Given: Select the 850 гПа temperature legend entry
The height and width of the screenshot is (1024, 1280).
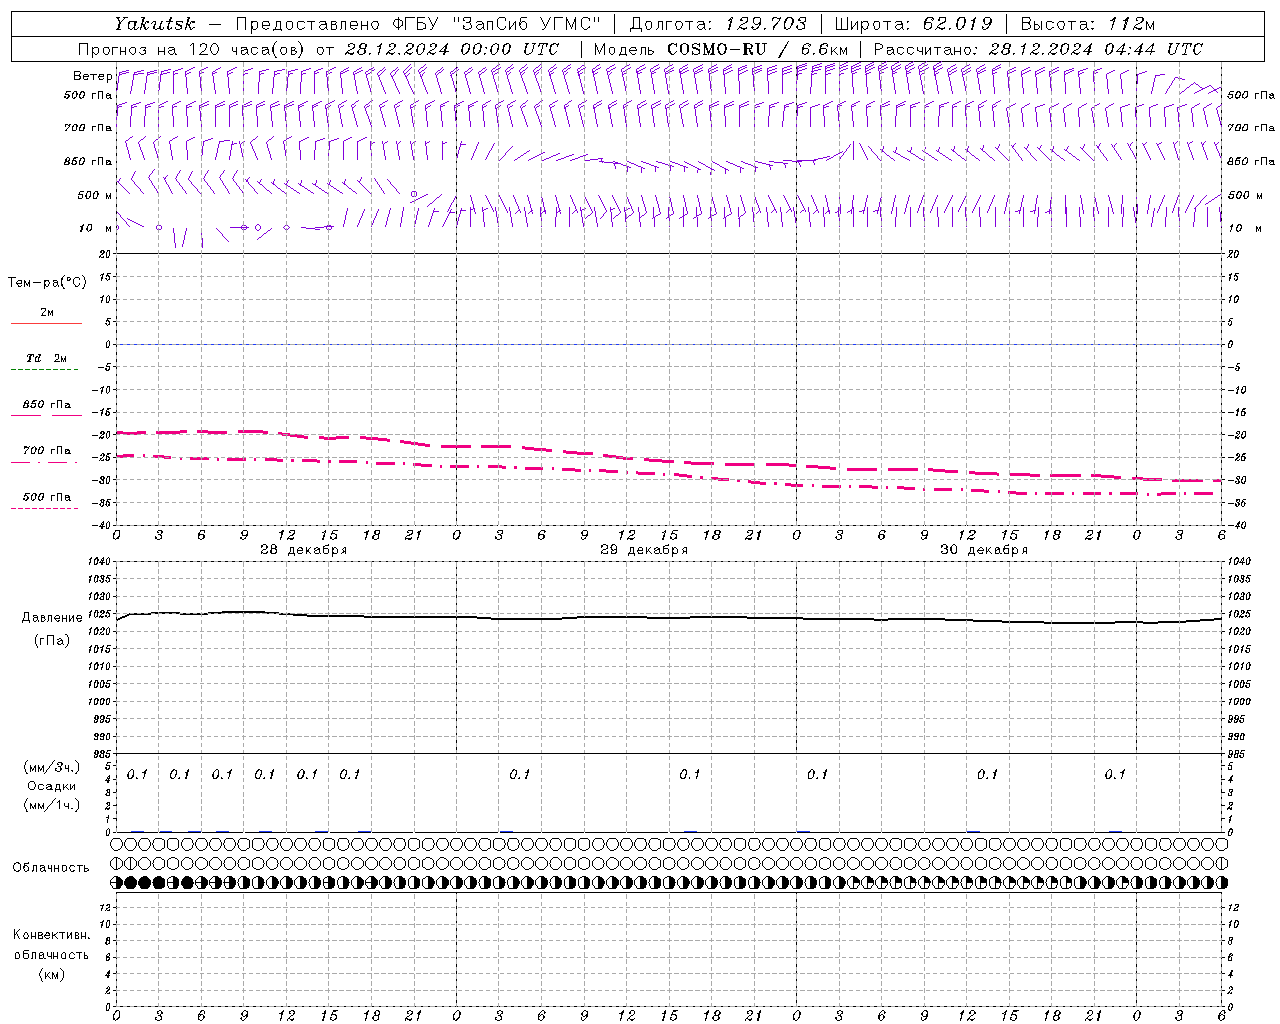Looking at the screenshot, I should point(46,406).
